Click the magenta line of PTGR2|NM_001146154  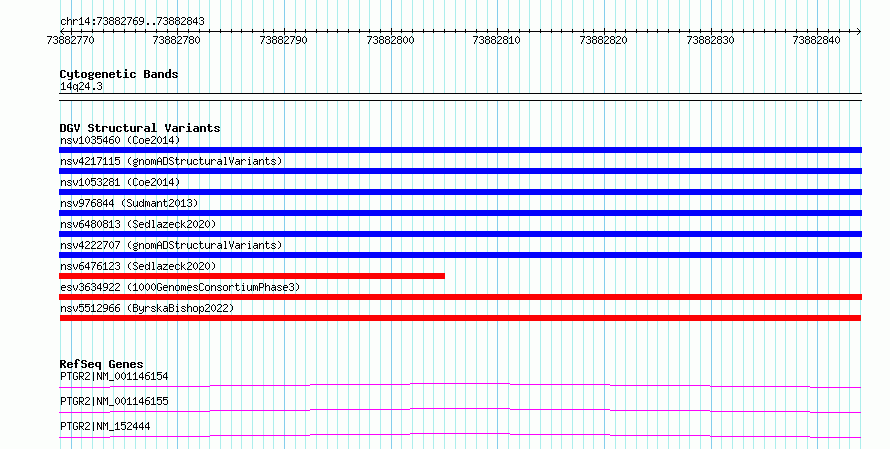click(x=460, y=386)
